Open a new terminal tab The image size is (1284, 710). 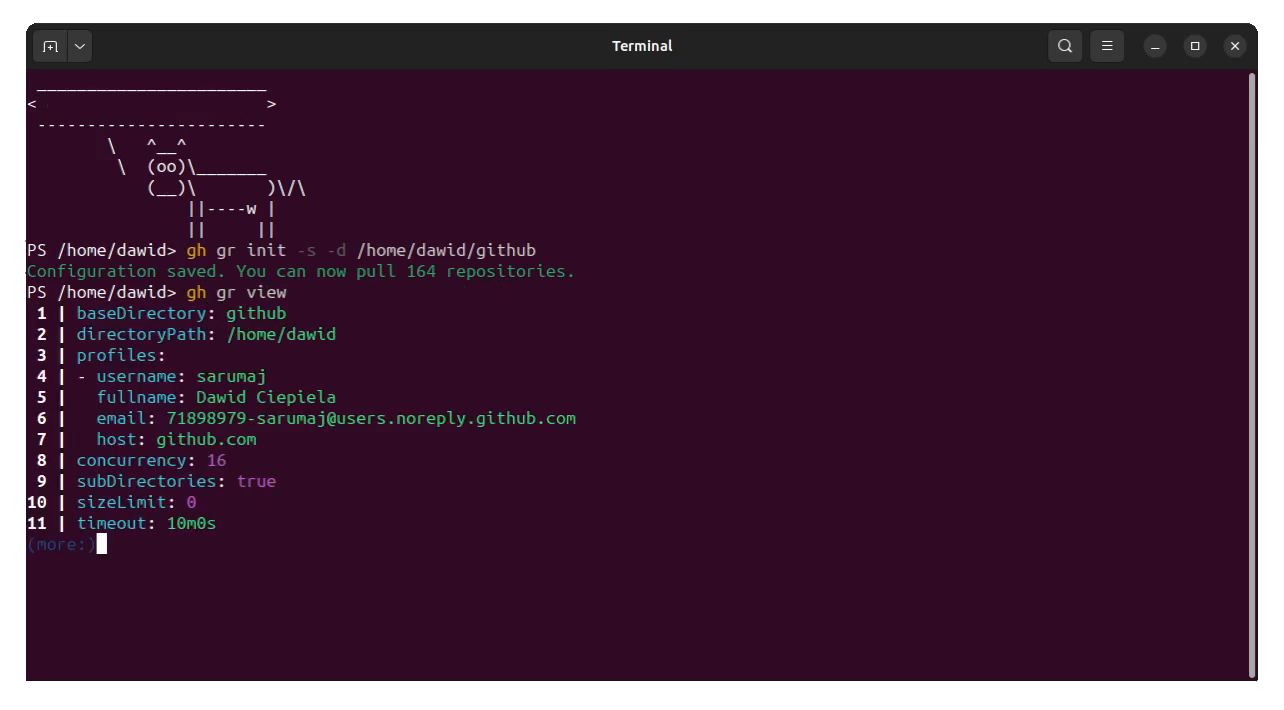[50, 46]
